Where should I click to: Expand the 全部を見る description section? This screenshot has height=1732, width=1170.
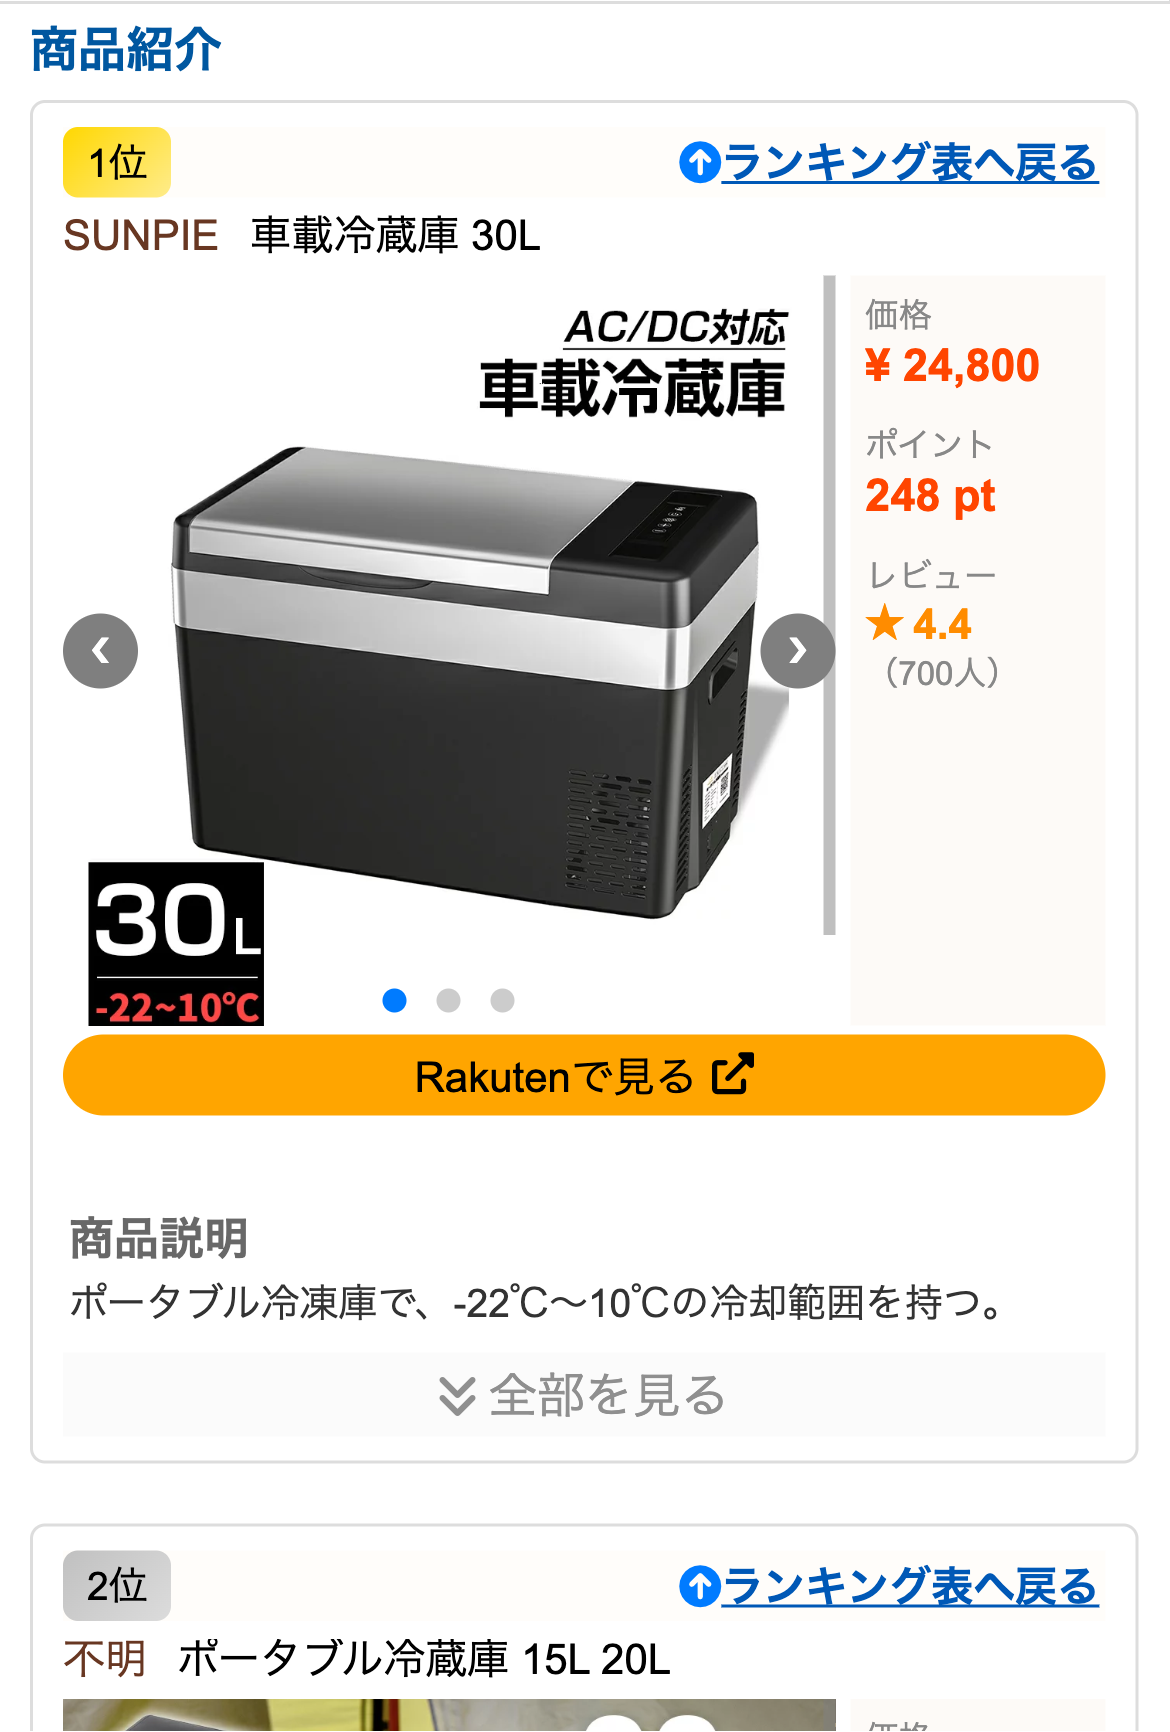[584, 1394]
